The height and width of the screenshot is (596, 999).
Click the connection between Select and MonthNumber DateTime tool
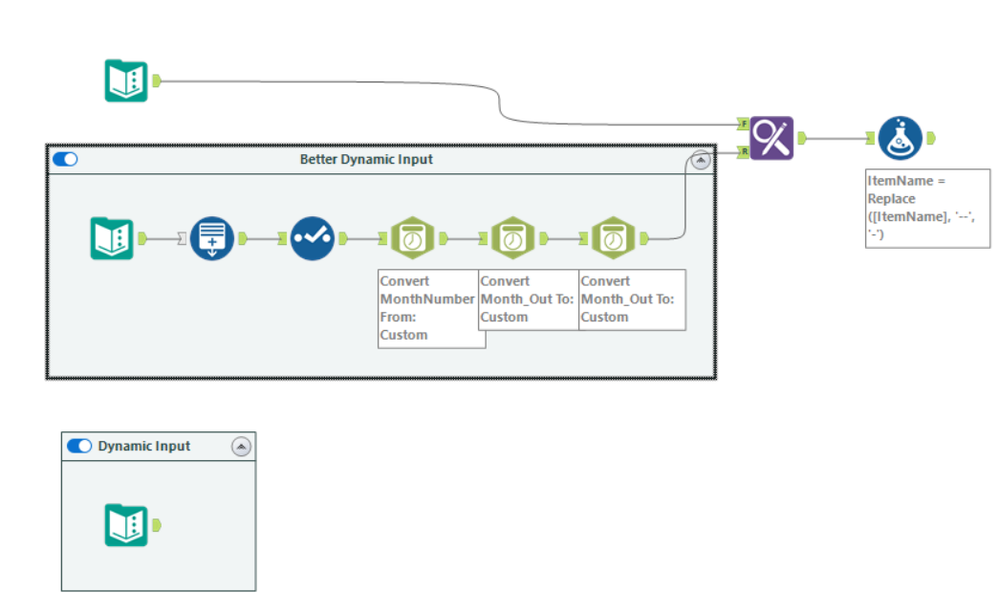pos(363,238)
